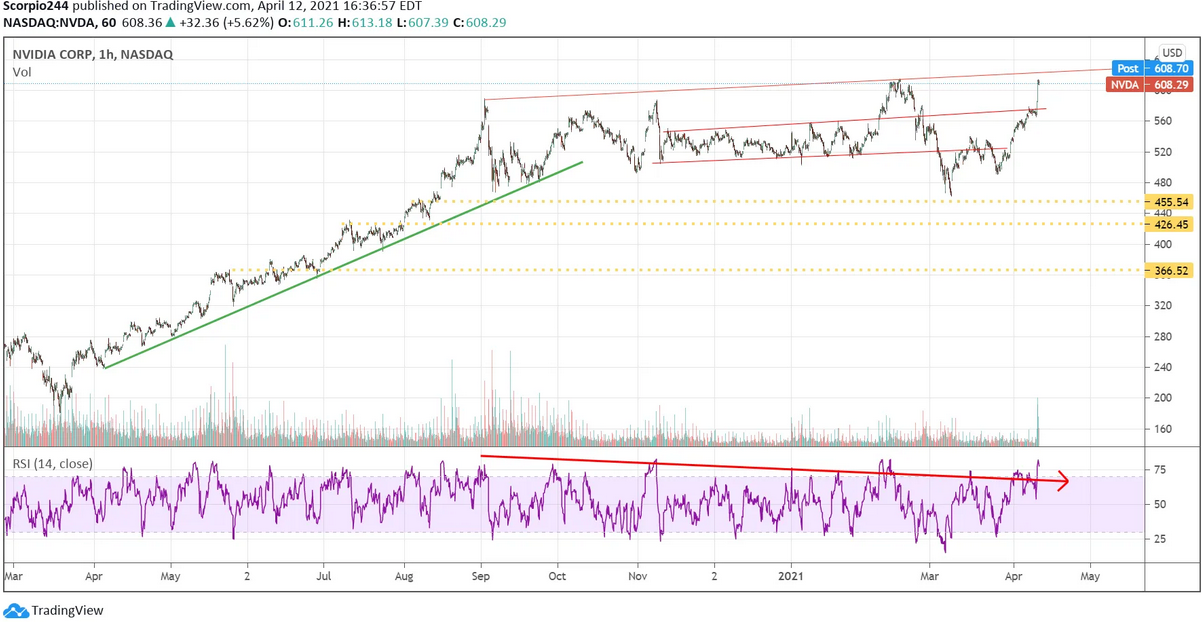Image resolution: width=1202 pixels, height=622 pixels.
Task: Click the RSI 25 axis value
Action: click(x=1160, y=539)
